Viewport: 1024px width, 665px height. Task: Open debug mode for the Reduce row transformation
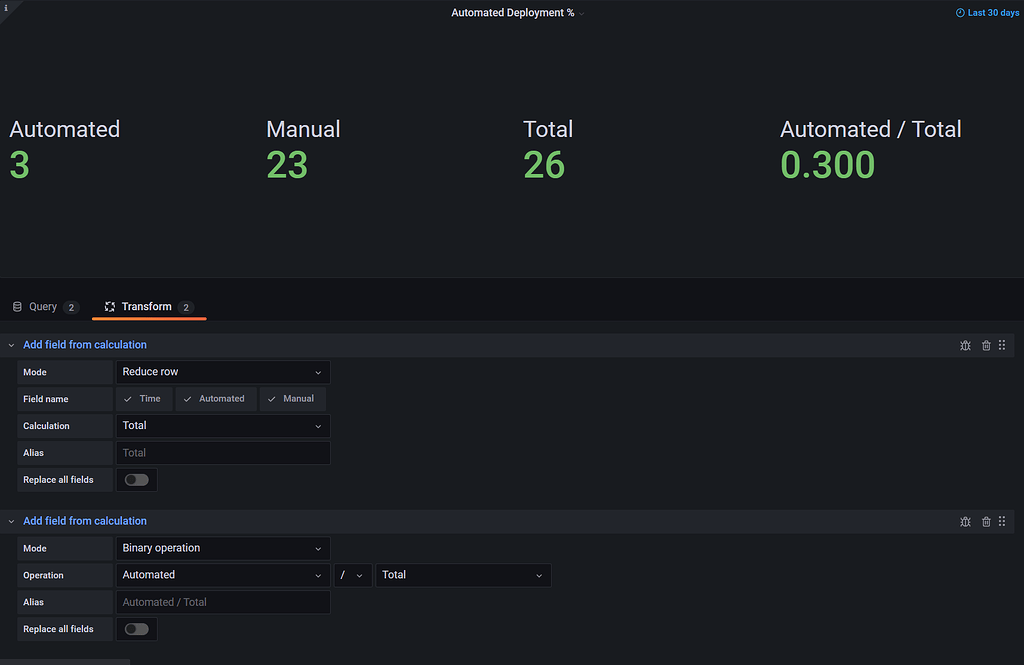tap(965, 344)
